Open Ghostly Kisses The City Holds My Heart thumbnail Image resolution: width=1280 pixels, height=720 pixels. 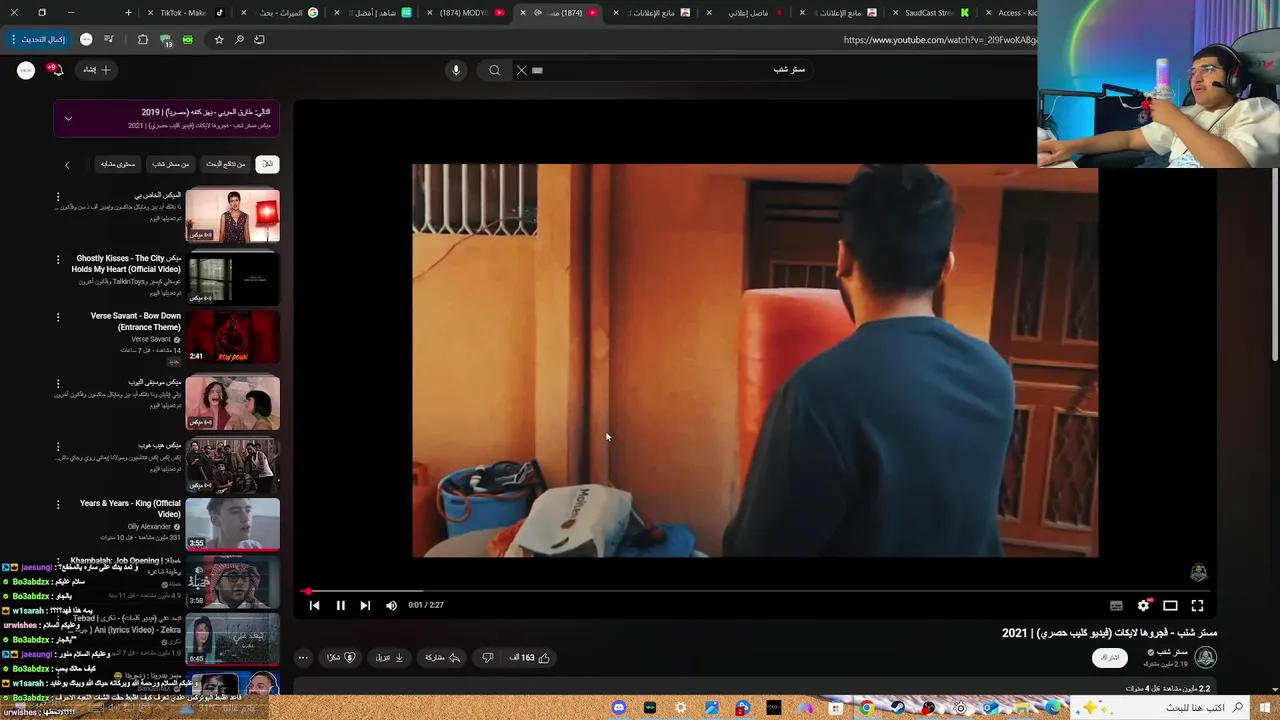tap(232, 277)
